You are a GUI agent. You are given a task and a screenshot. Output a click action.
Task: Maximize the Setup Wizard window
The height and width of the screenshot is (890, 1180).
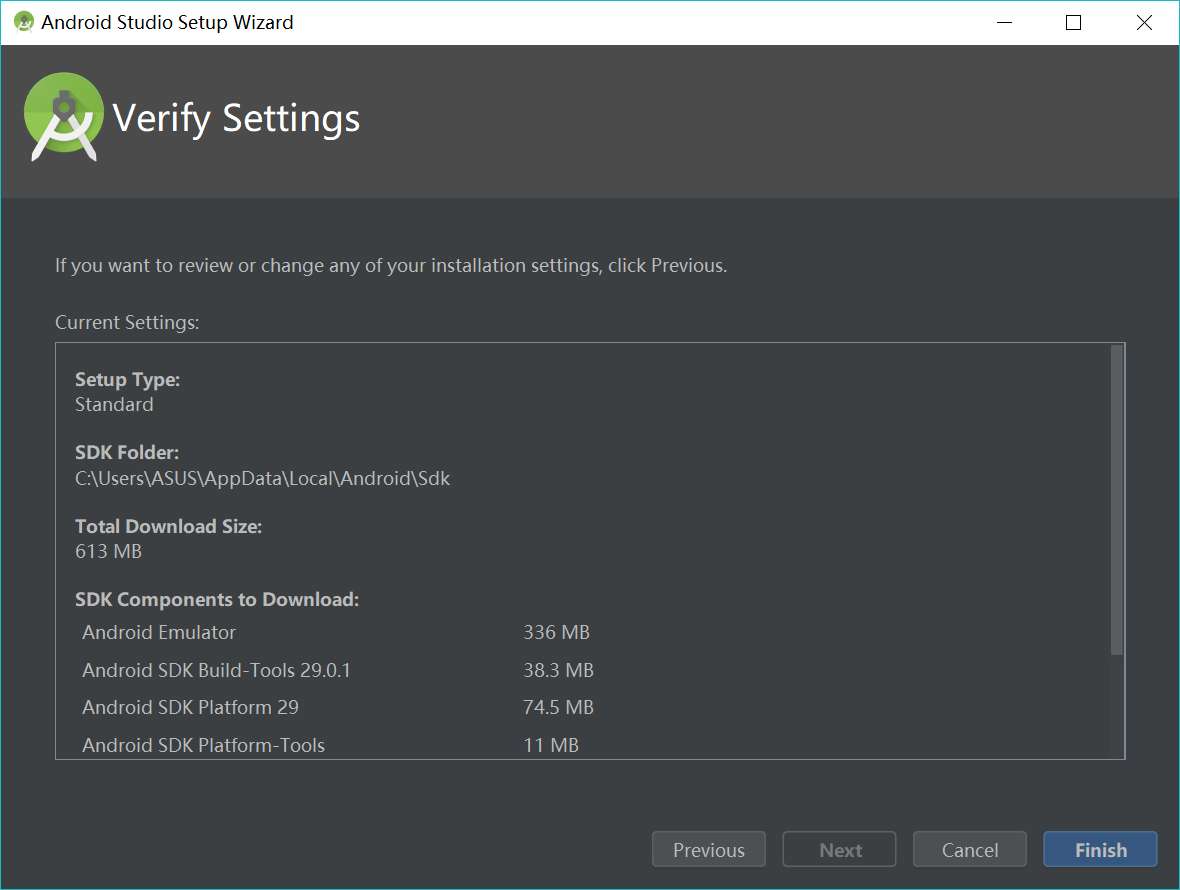coord(1073,23)
